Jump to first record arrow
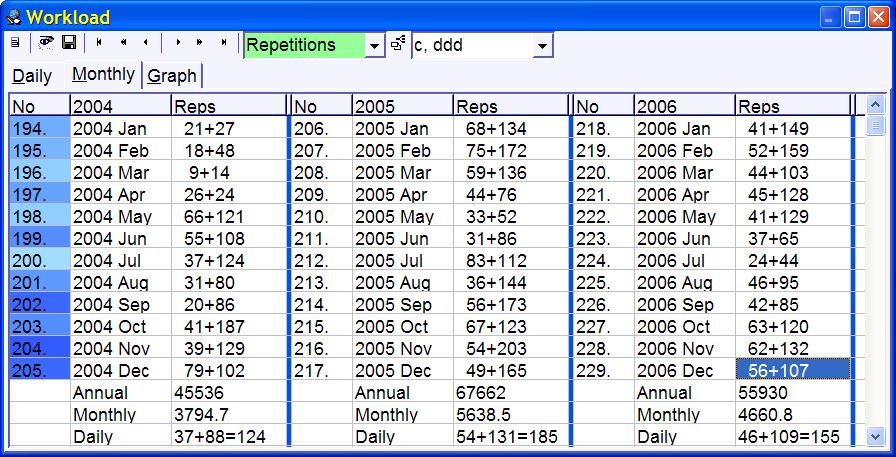This screenshot has width=896, height=457. coord(99,42)
